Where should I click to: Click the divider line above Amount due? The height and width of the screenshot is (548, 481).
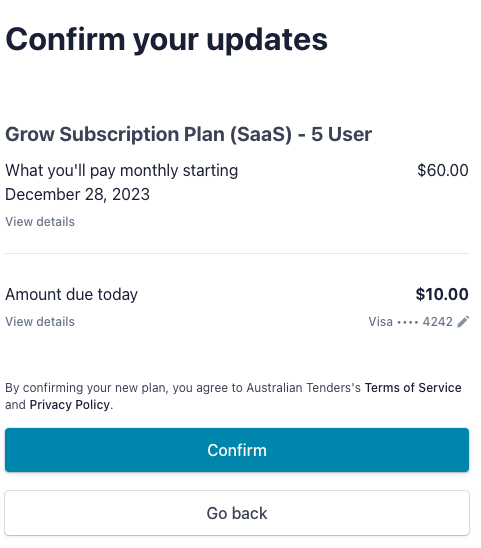click(237, 253)
